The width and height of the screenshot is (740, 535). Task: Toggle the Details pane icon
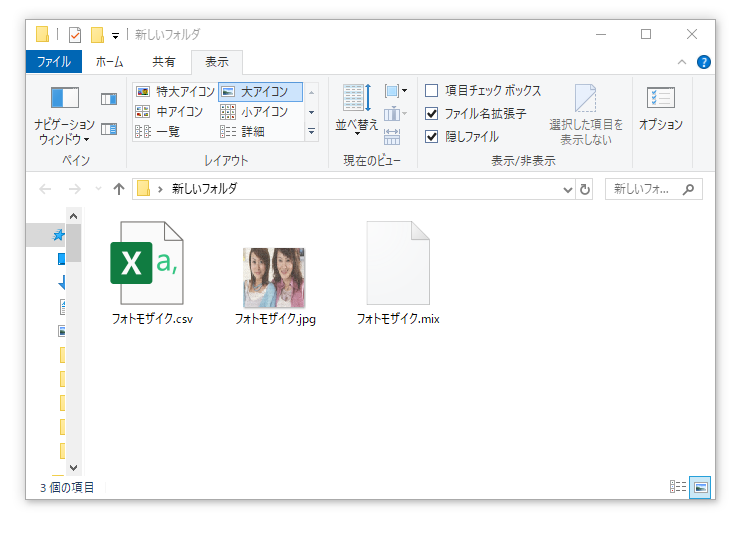(x=109, y=129)
